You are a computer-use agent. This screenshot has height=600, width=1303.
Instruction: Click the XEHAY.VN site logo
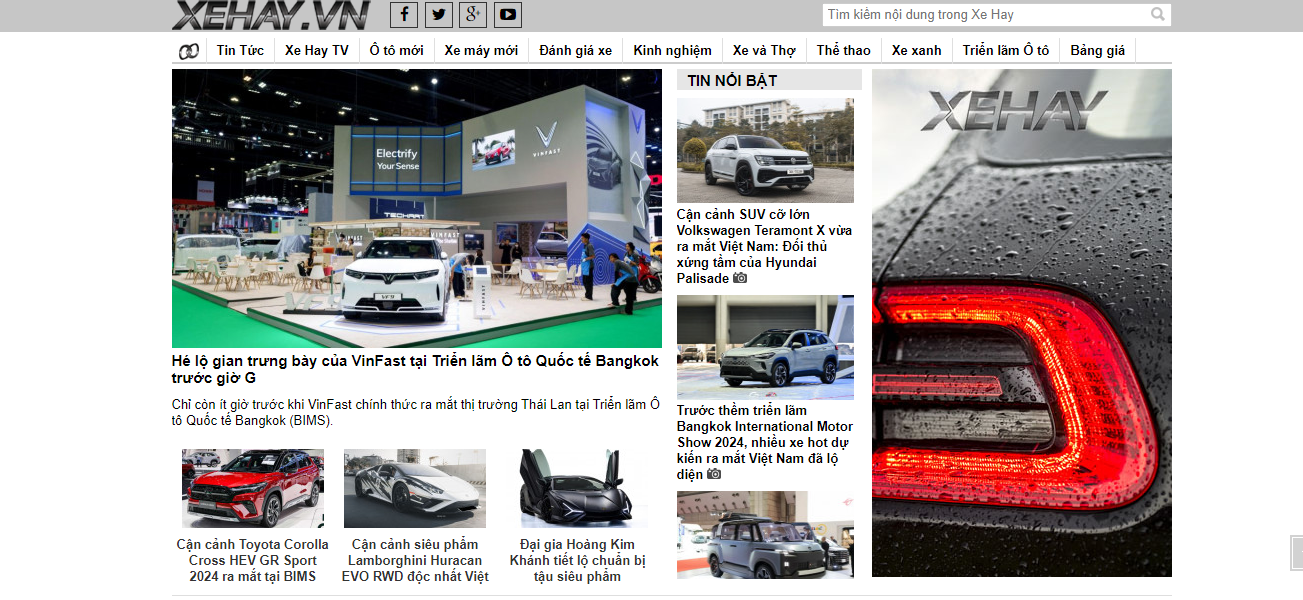point(271,15)
